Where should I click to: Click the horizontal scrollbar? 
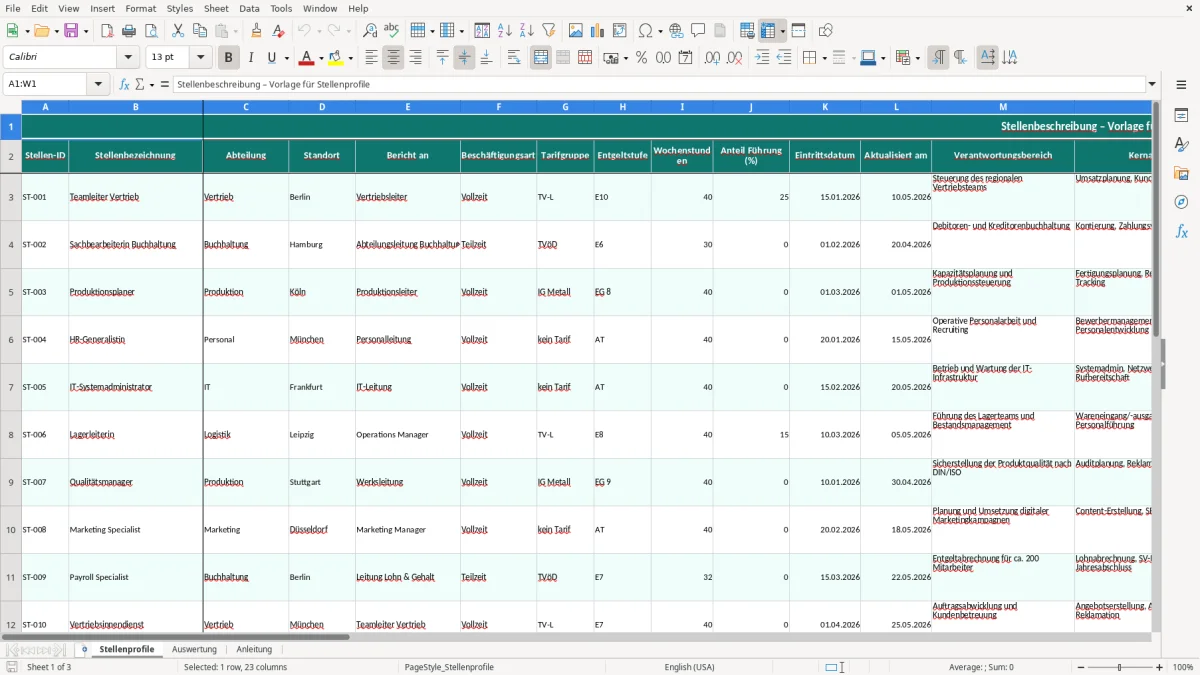[175, 636]
